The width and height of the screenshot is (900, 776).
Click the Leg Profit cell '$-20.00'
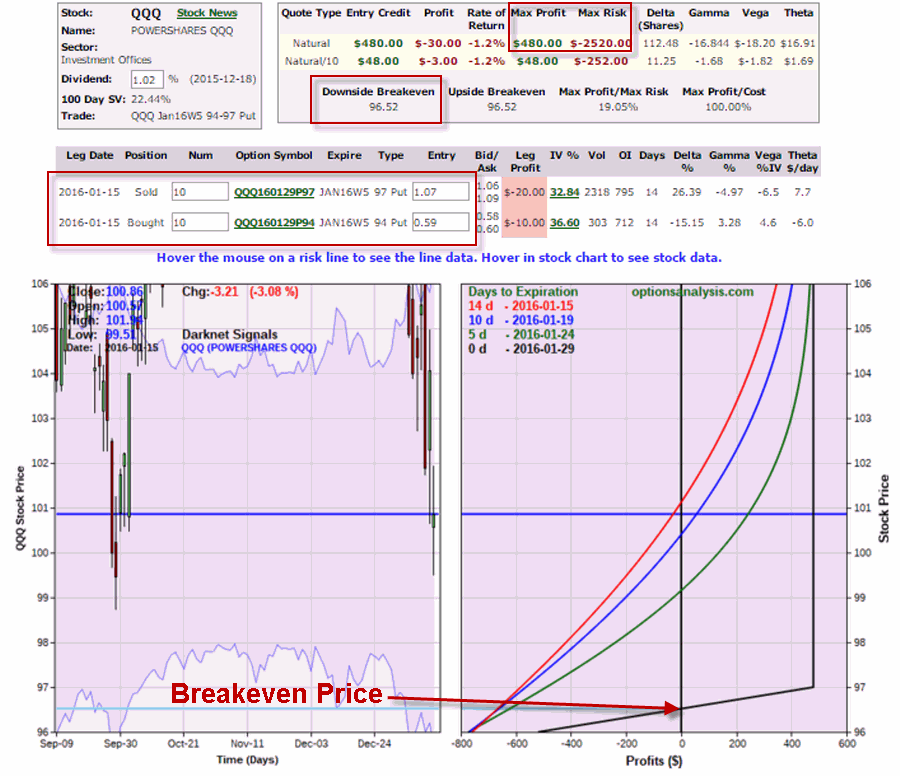524,192
